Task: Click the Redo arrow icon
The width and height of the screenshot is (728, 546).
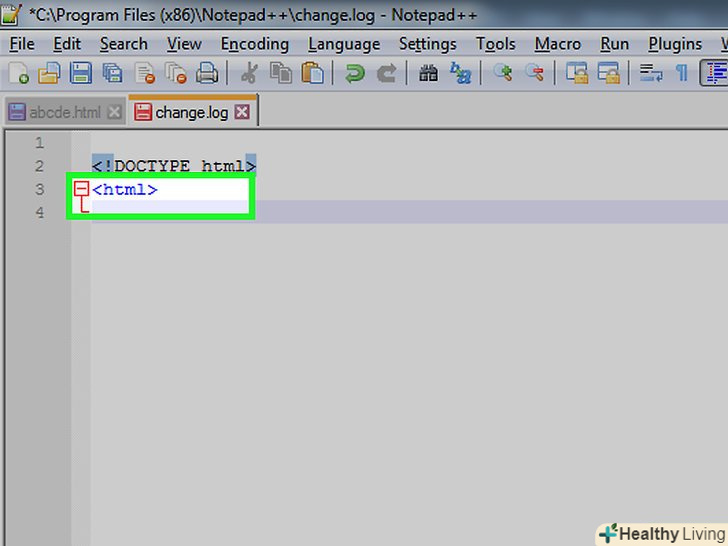Action: [386, 73]
